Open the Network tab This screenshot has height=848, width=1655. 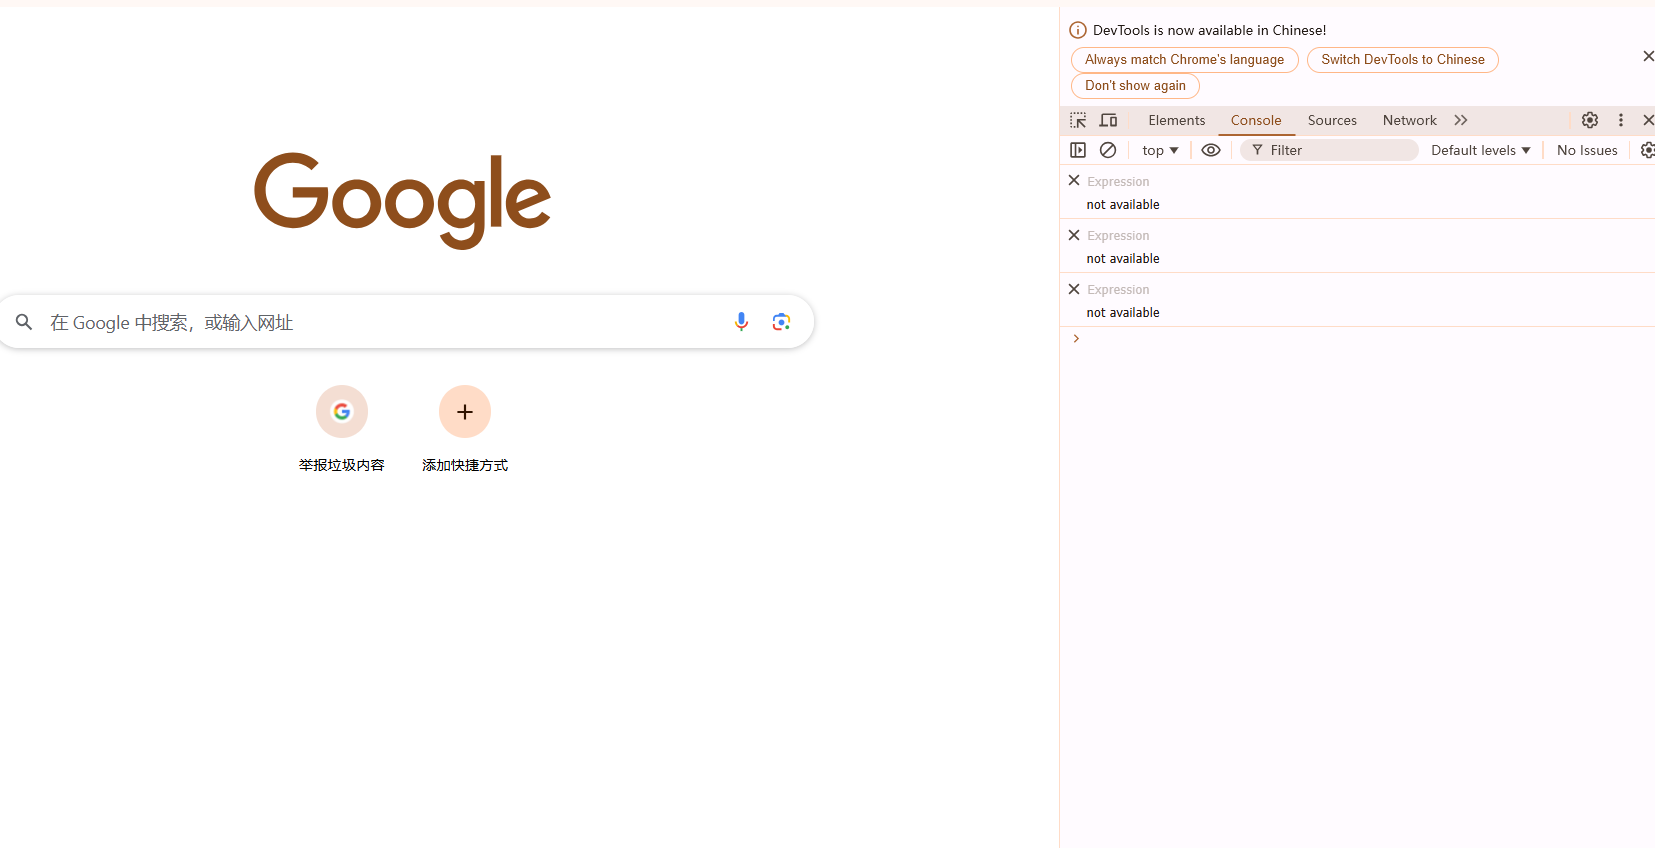(x=1410, y=120)
